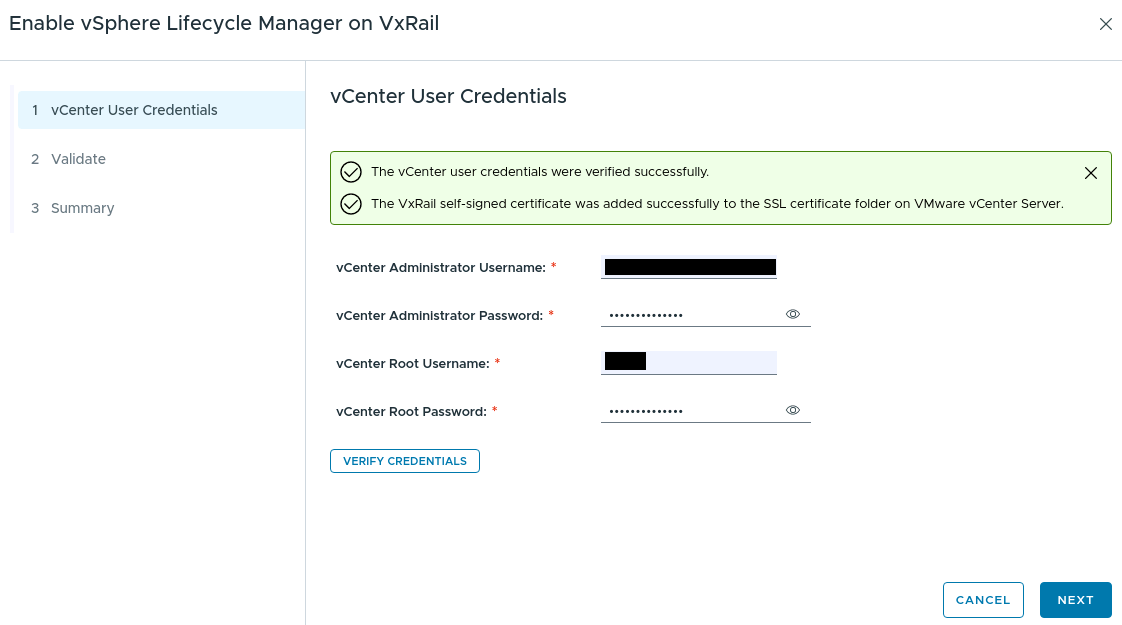Viewport: 1122px width, 625px height.
Task: Click the vCenter User Credentials page heading
Action: 448,96
